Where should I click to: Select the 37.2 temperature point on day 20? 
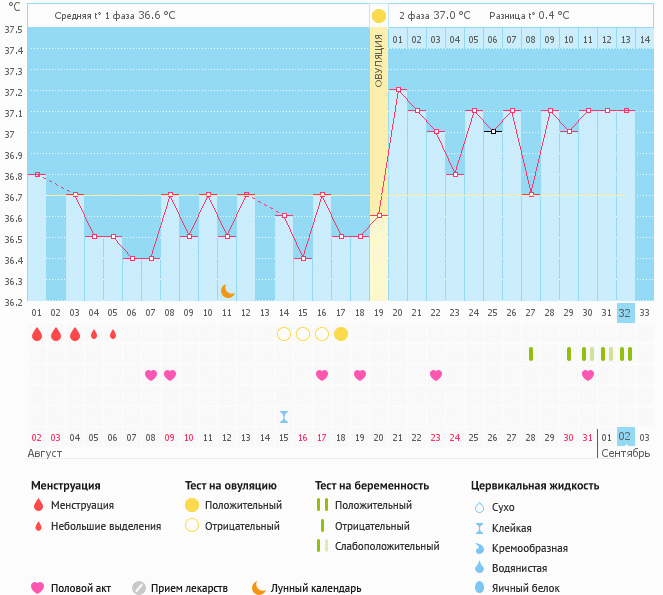point(398,89)
